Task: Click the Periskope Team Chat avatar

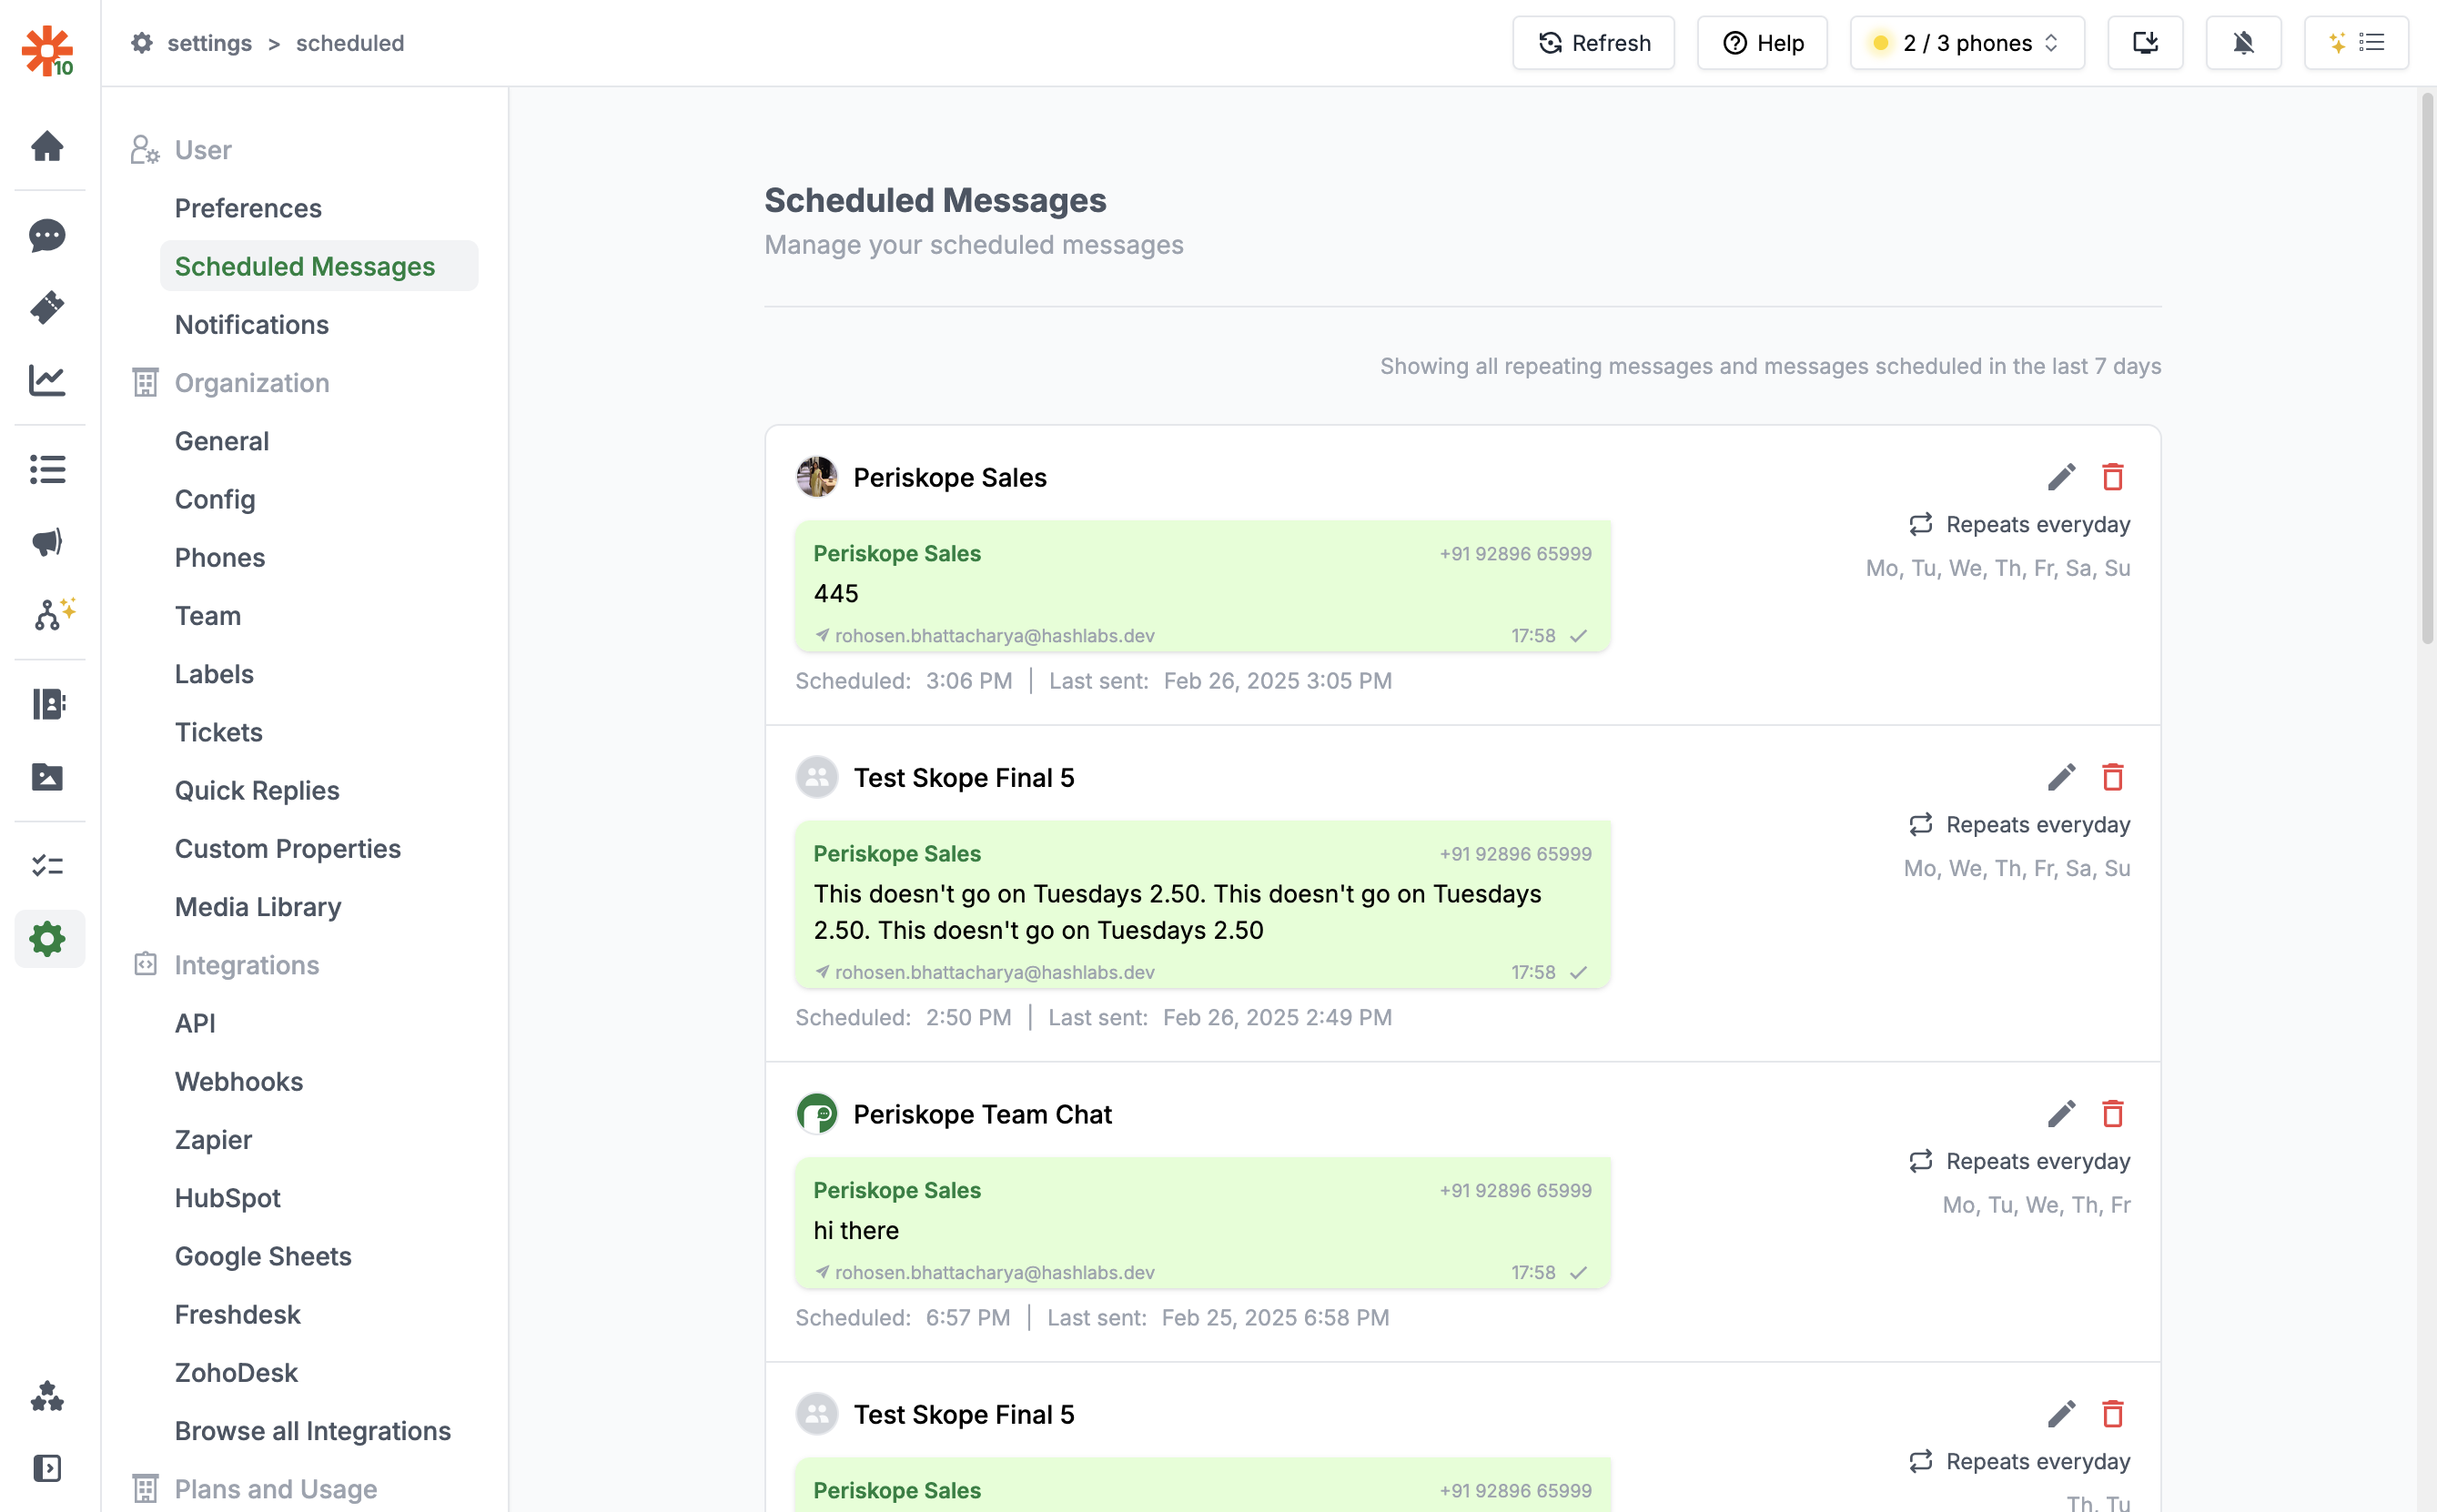Action: click(x=817, y=1114)
